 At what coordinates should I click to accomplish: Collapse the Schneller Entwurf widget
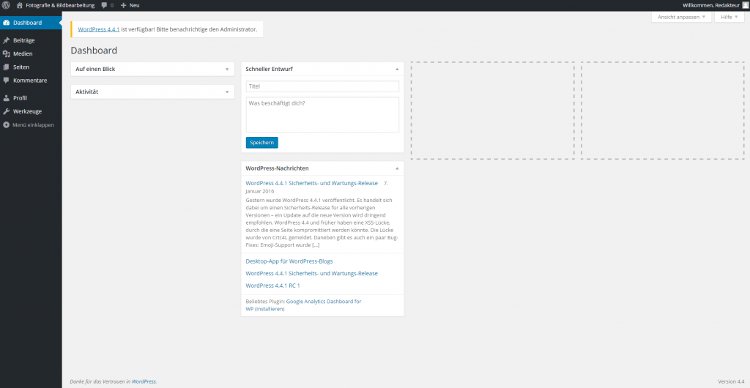pos(397,69)
